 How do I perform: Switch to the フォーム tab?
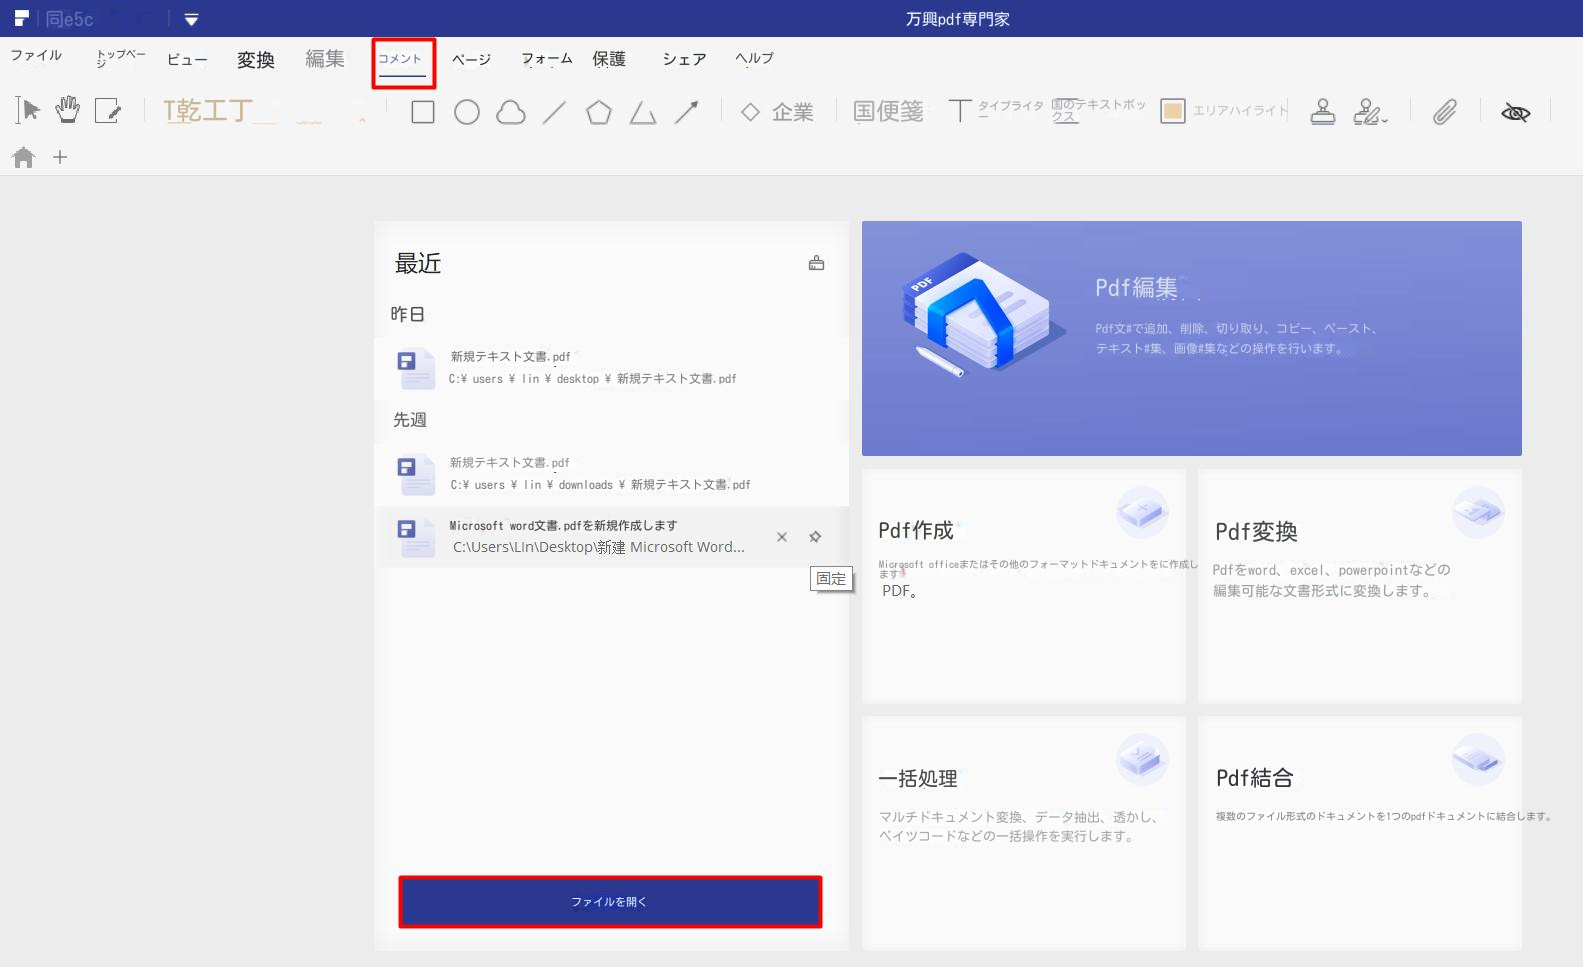pos(547,59)
